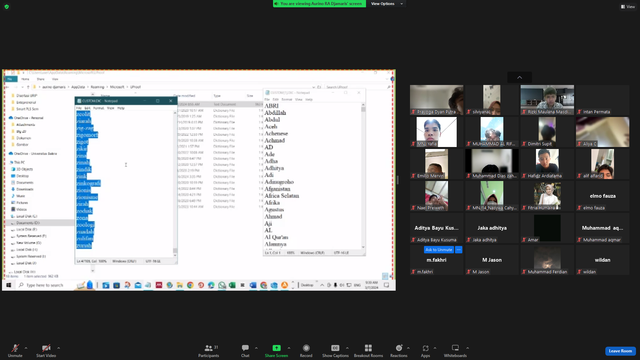Image resolution: width=640 pixels, height=360 pixels.
Task: Expand Whiteboards options arrow
Action: (467, 348)
